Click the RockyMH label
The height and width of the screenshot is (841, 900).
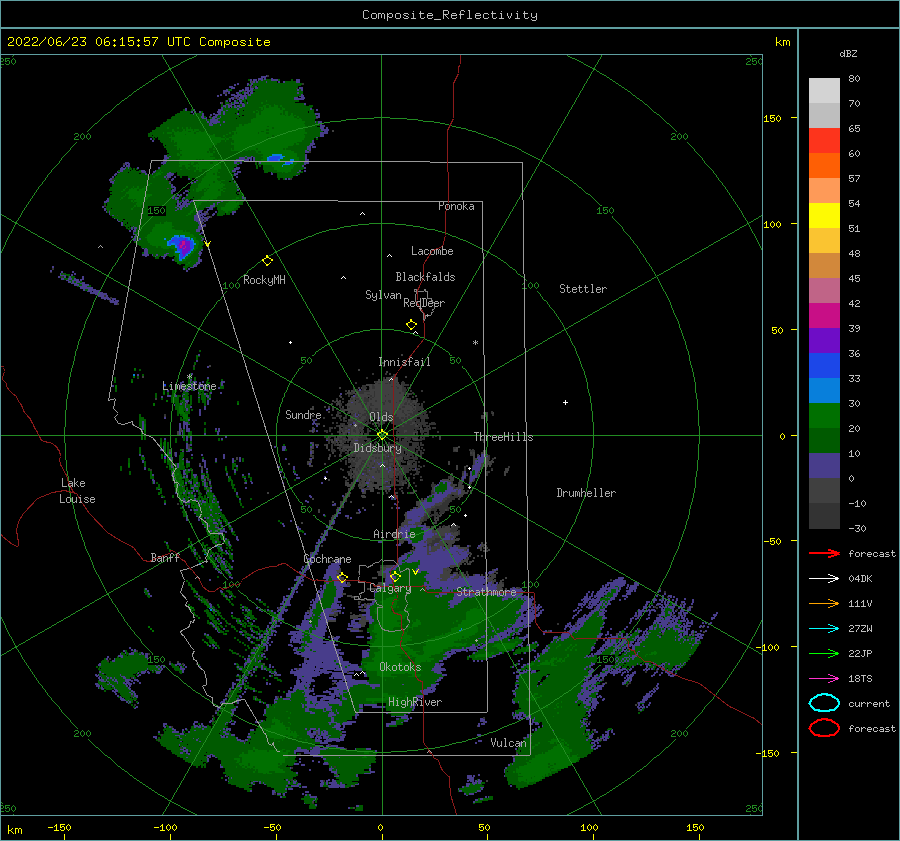(264, 280)
